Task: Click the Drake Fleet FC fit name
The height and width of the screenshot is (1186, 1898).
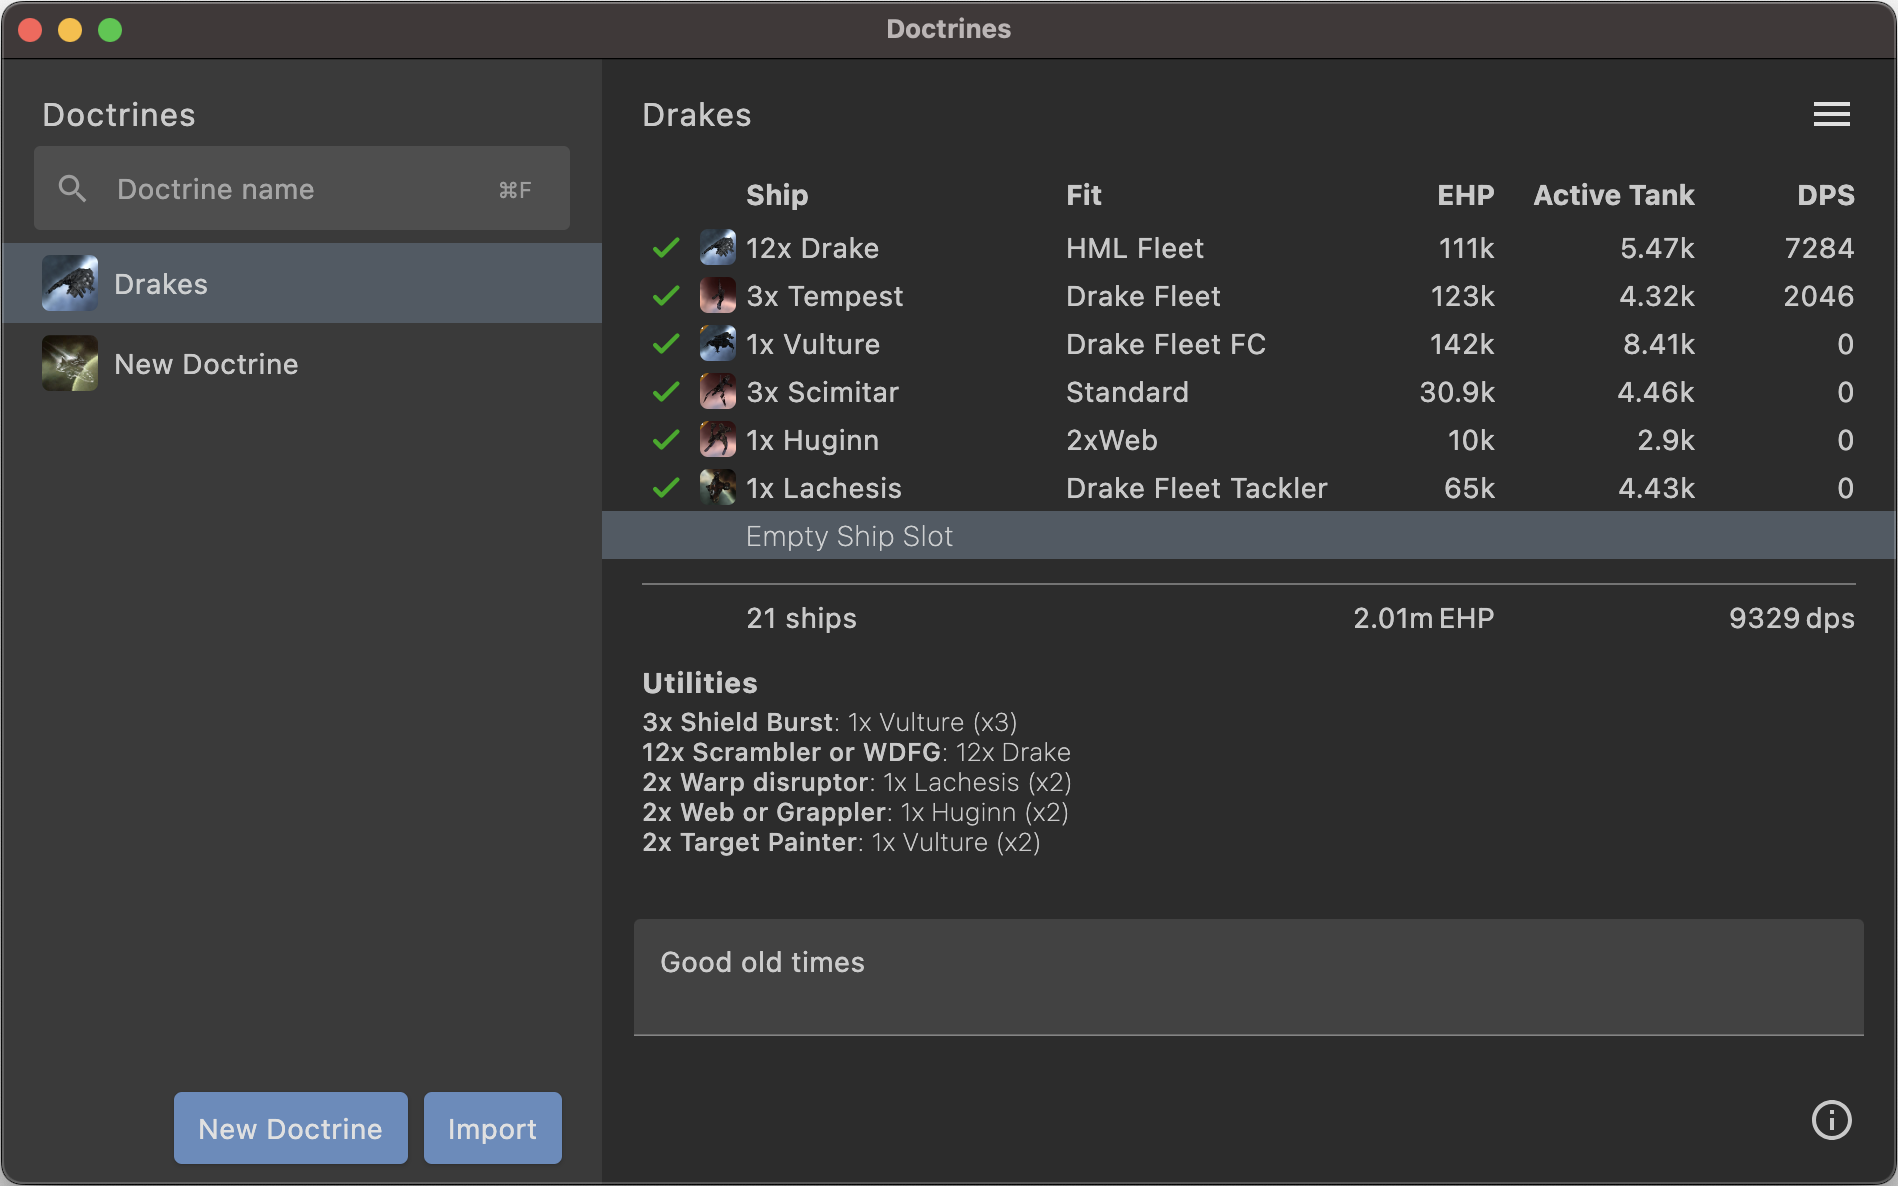Action: coord(1165,344)
